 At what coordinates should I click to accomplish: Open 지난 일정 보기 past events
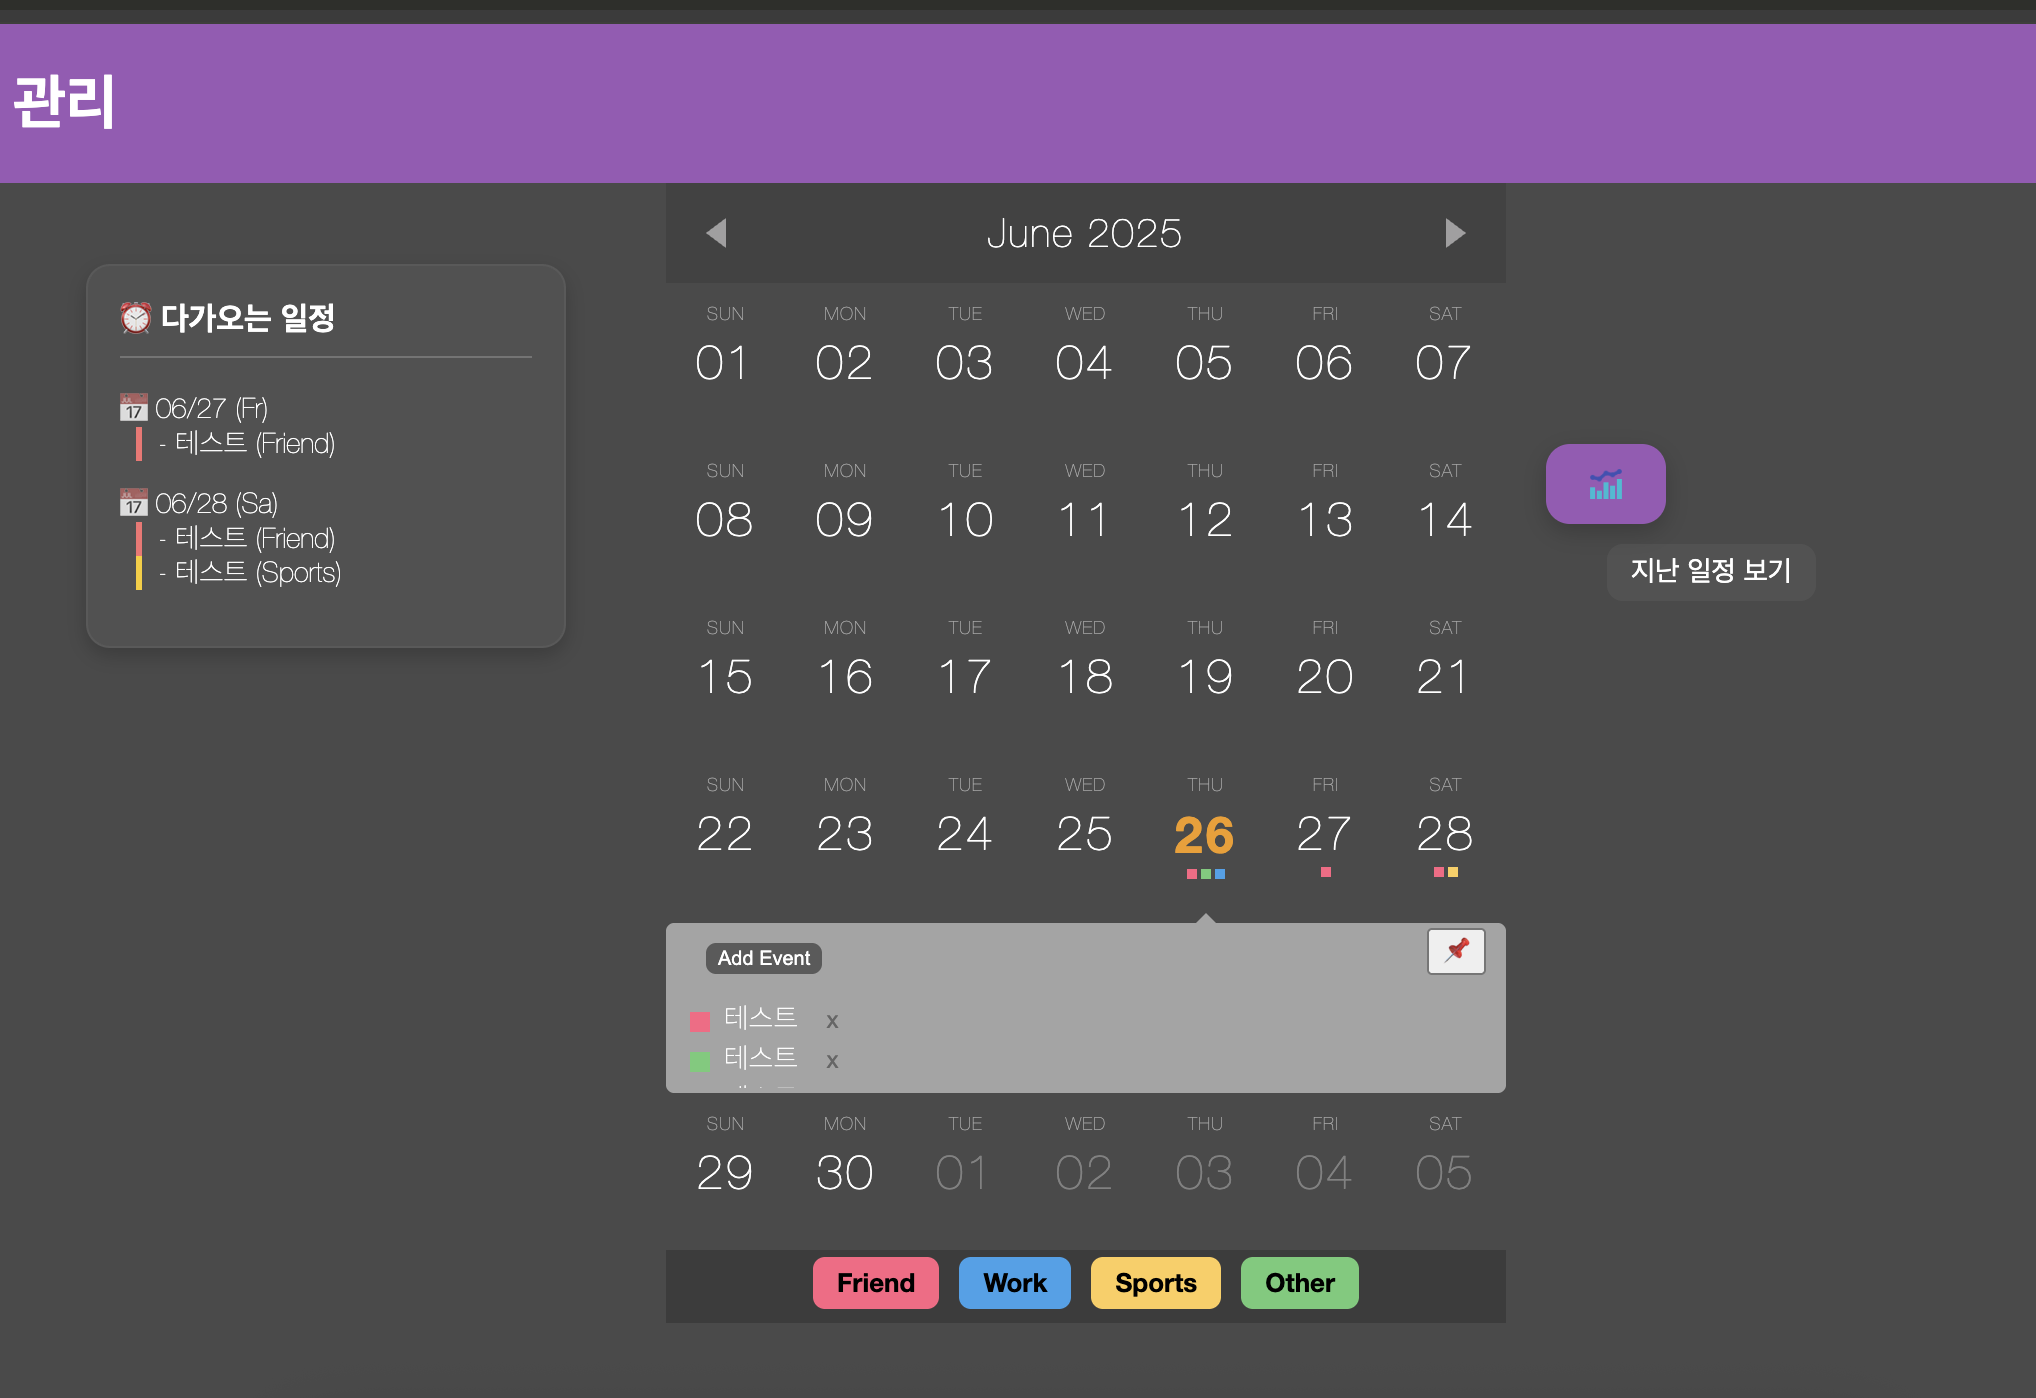pos(1710,571)
